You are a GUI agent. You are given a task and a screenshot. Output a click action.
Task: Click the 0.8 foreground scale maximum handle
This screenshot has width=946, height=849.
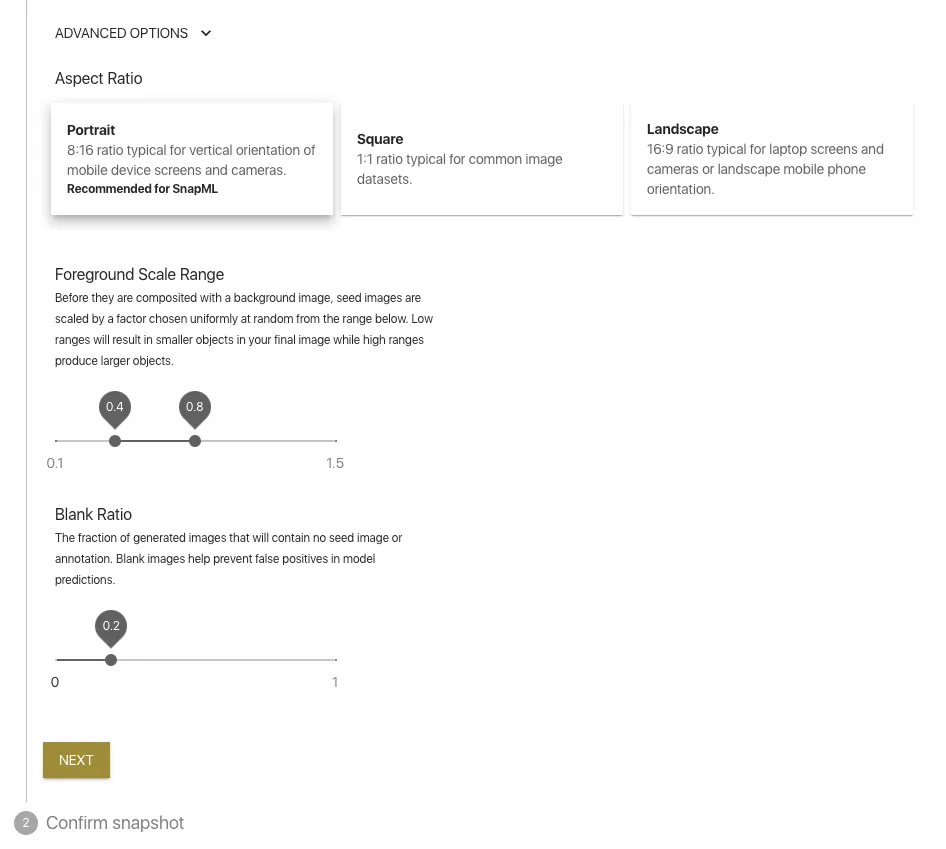pyautogui.click(x=194, y=441)
